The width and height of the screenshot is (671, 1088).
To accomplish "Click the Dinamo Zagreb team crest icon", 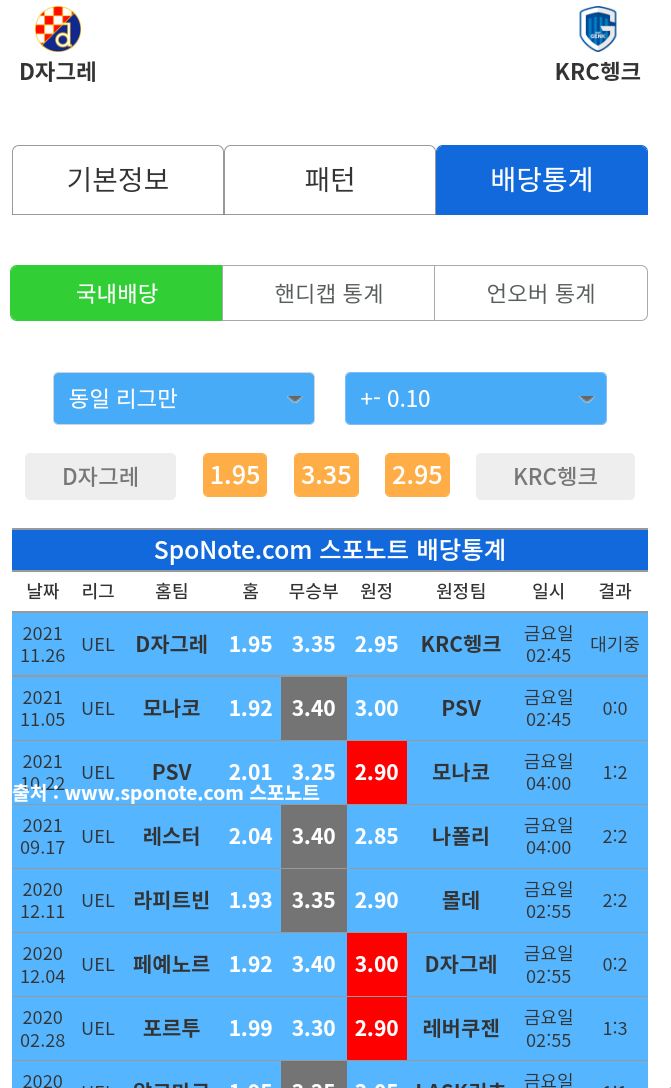I will coord(58,29).
